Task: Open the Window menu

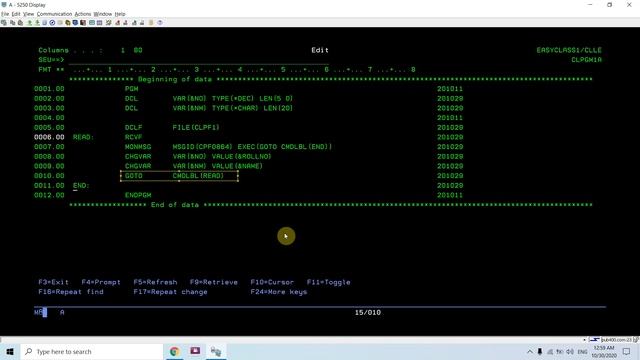Action: (x=103, y=14)
